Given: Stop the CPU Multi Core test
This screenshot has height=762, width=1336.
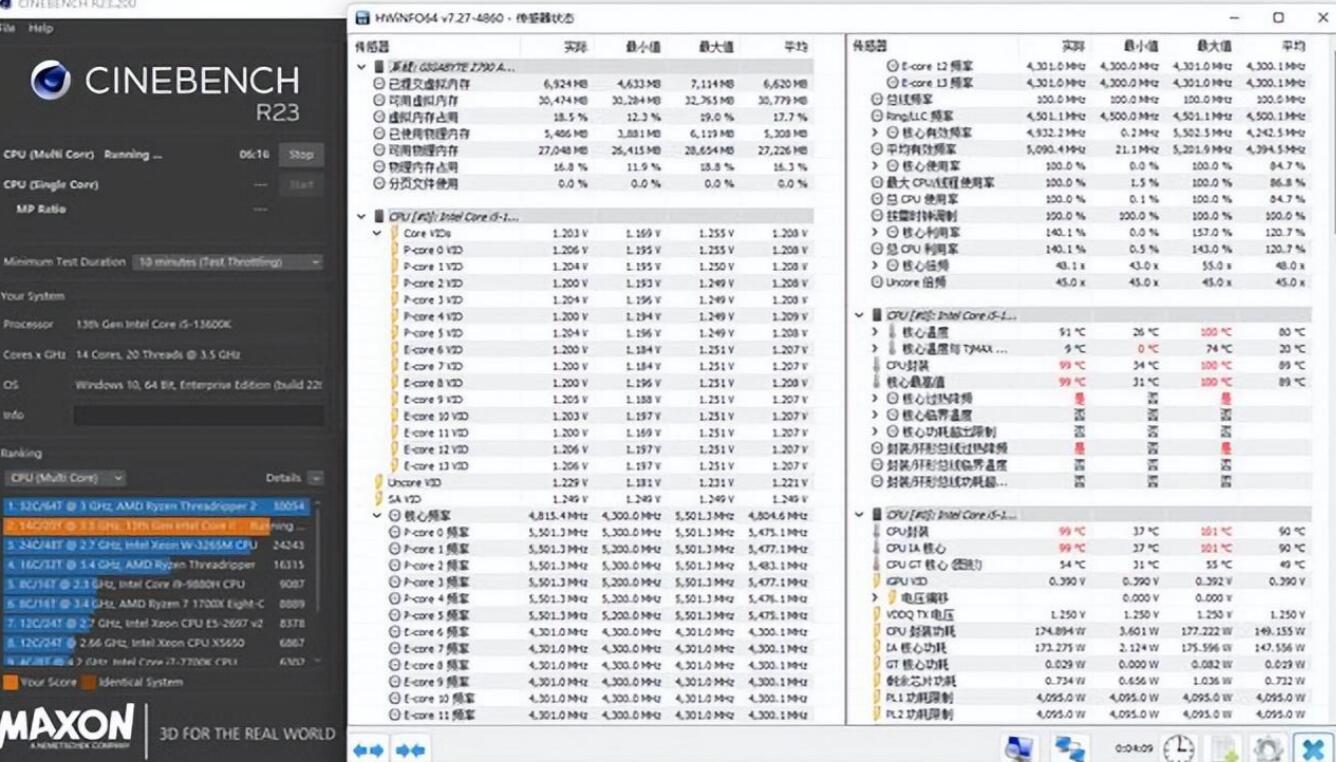Looking at the screenshot, I should pyautogui.click(x=301, y=155).
